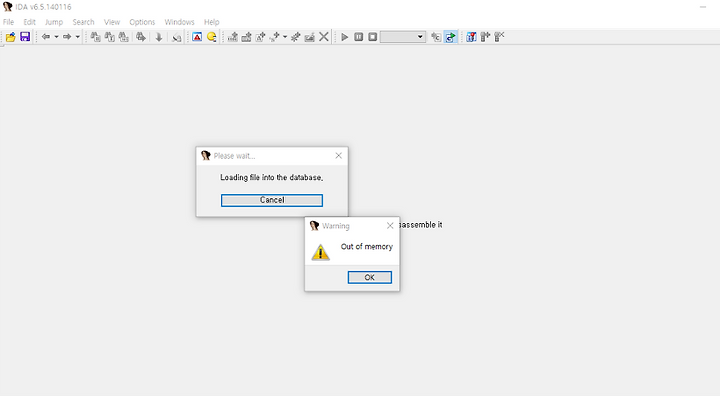Jump forward with the right arrow icon
This screenshot has width=720, height=396.
(67, 37)
